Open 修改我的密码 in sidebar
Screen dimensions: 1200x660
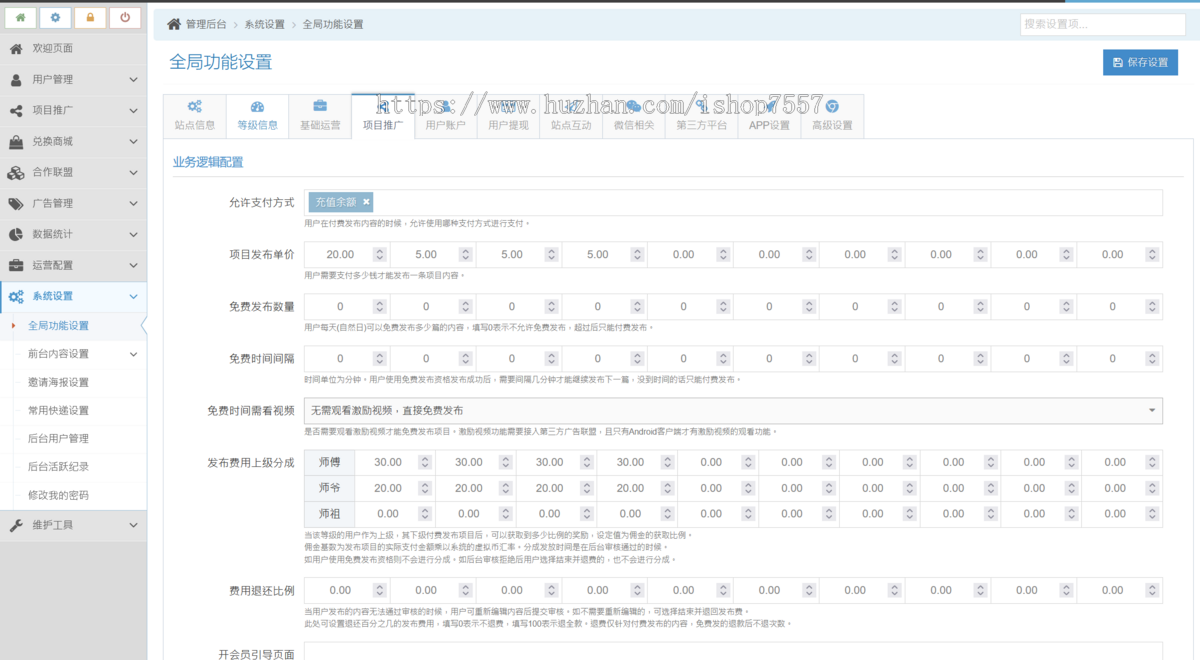coord(58,495)
